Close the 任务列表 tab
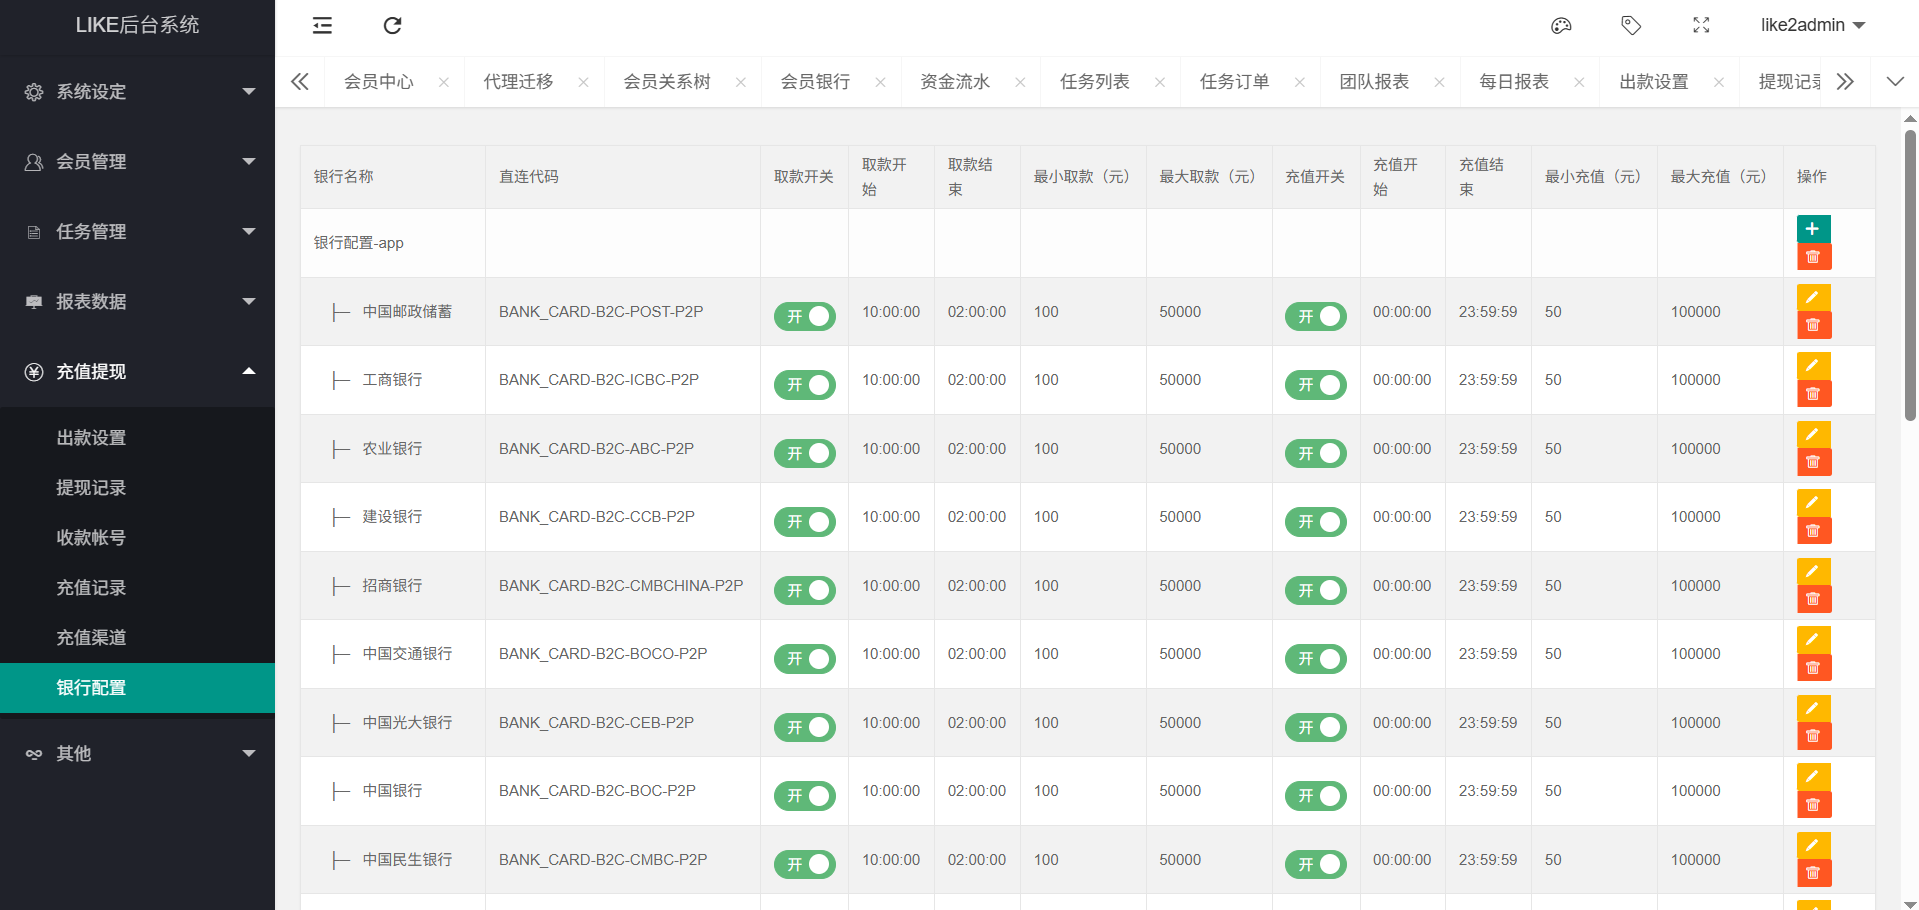 [1160, 83]
